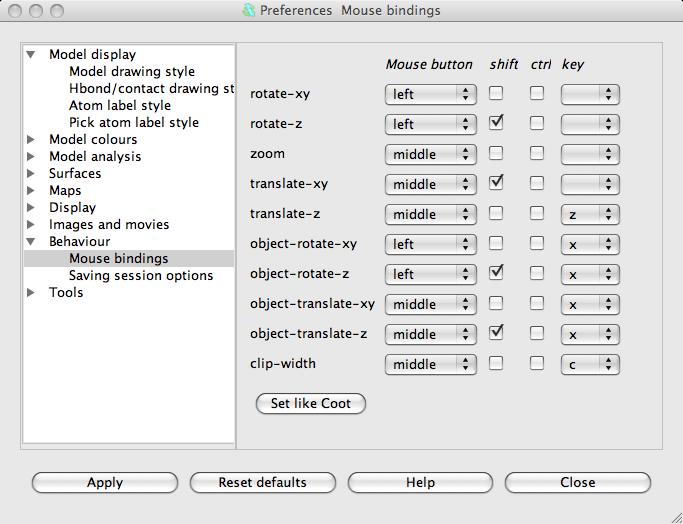Select Model drawing style item
This screenshot has height=524, width=683.
click(132, 72)
